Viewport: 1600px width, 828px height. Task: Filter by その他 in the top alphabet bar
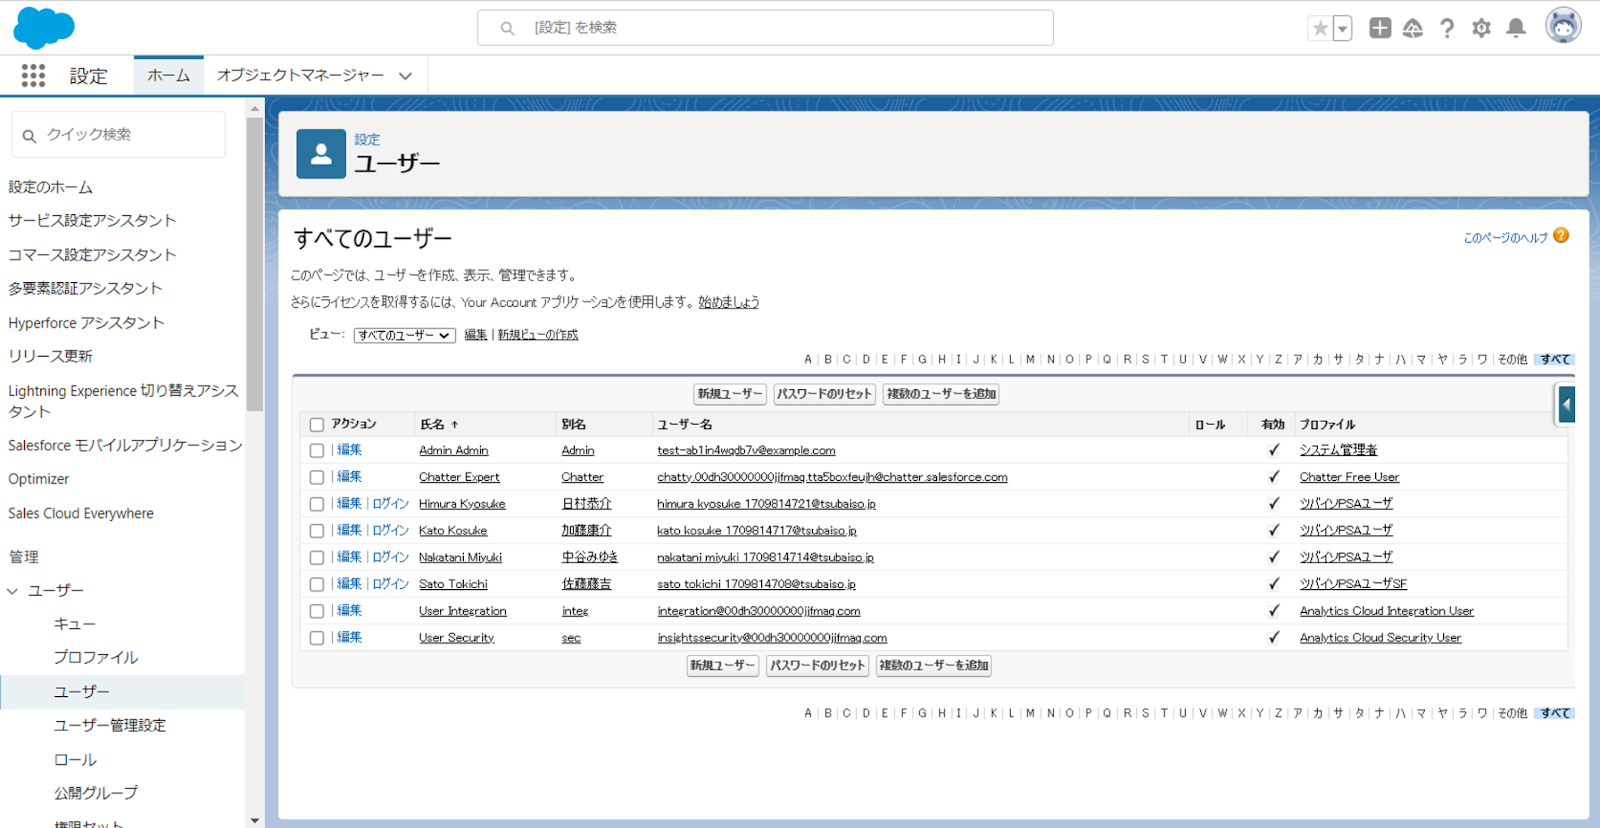(x=1512, y=359)
